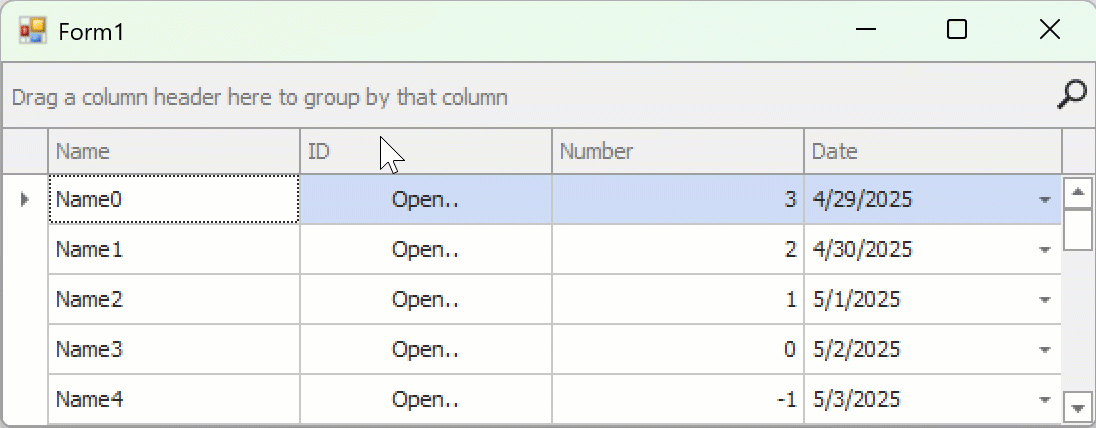Viewport: 1096px width, 428px height.
Task: Click the ID column header
Action: coord(426,152)
